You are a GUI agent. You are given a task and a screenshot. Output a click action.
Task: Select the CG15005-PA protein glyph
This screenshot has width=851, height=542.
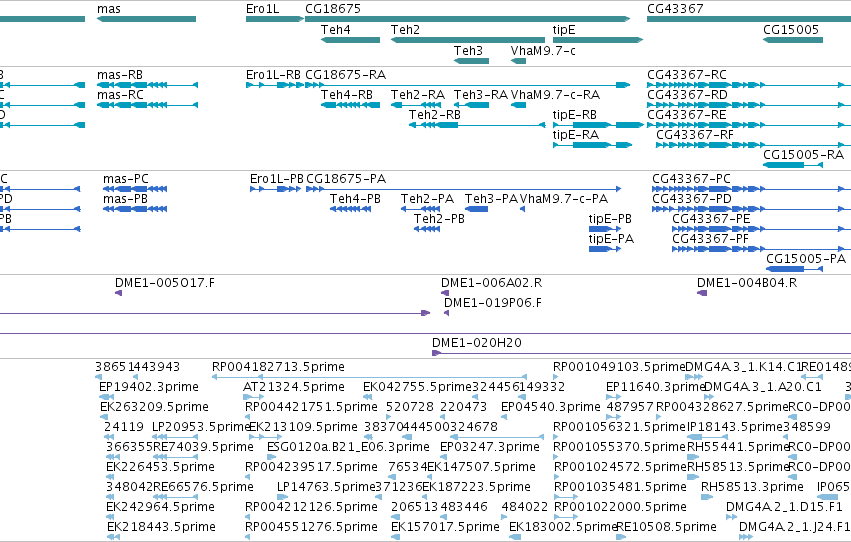(x=795, y=269)
